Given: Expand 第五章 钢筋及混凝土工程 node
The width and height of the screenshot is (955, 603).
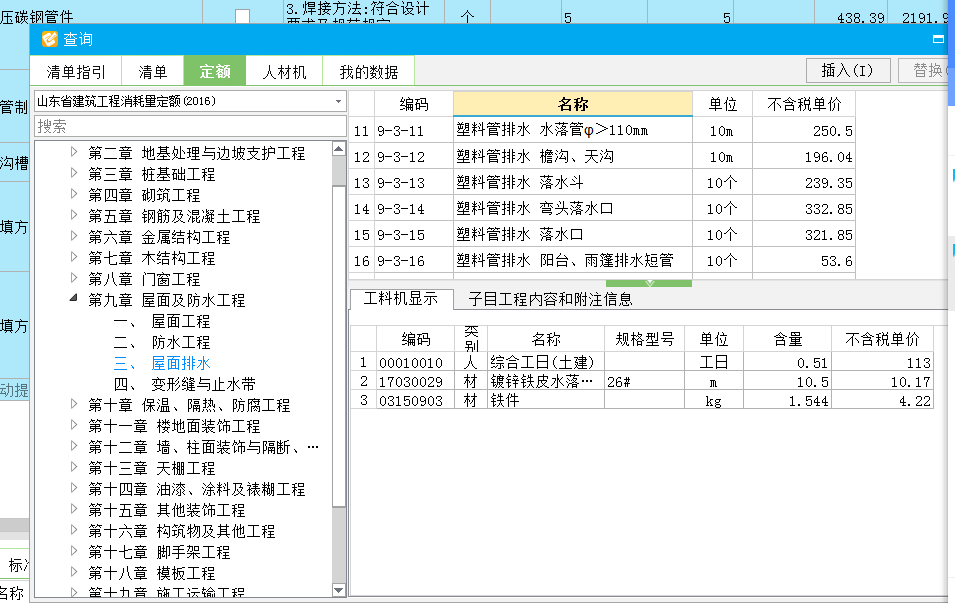Looking at the screenshot, I should point(74,215).
